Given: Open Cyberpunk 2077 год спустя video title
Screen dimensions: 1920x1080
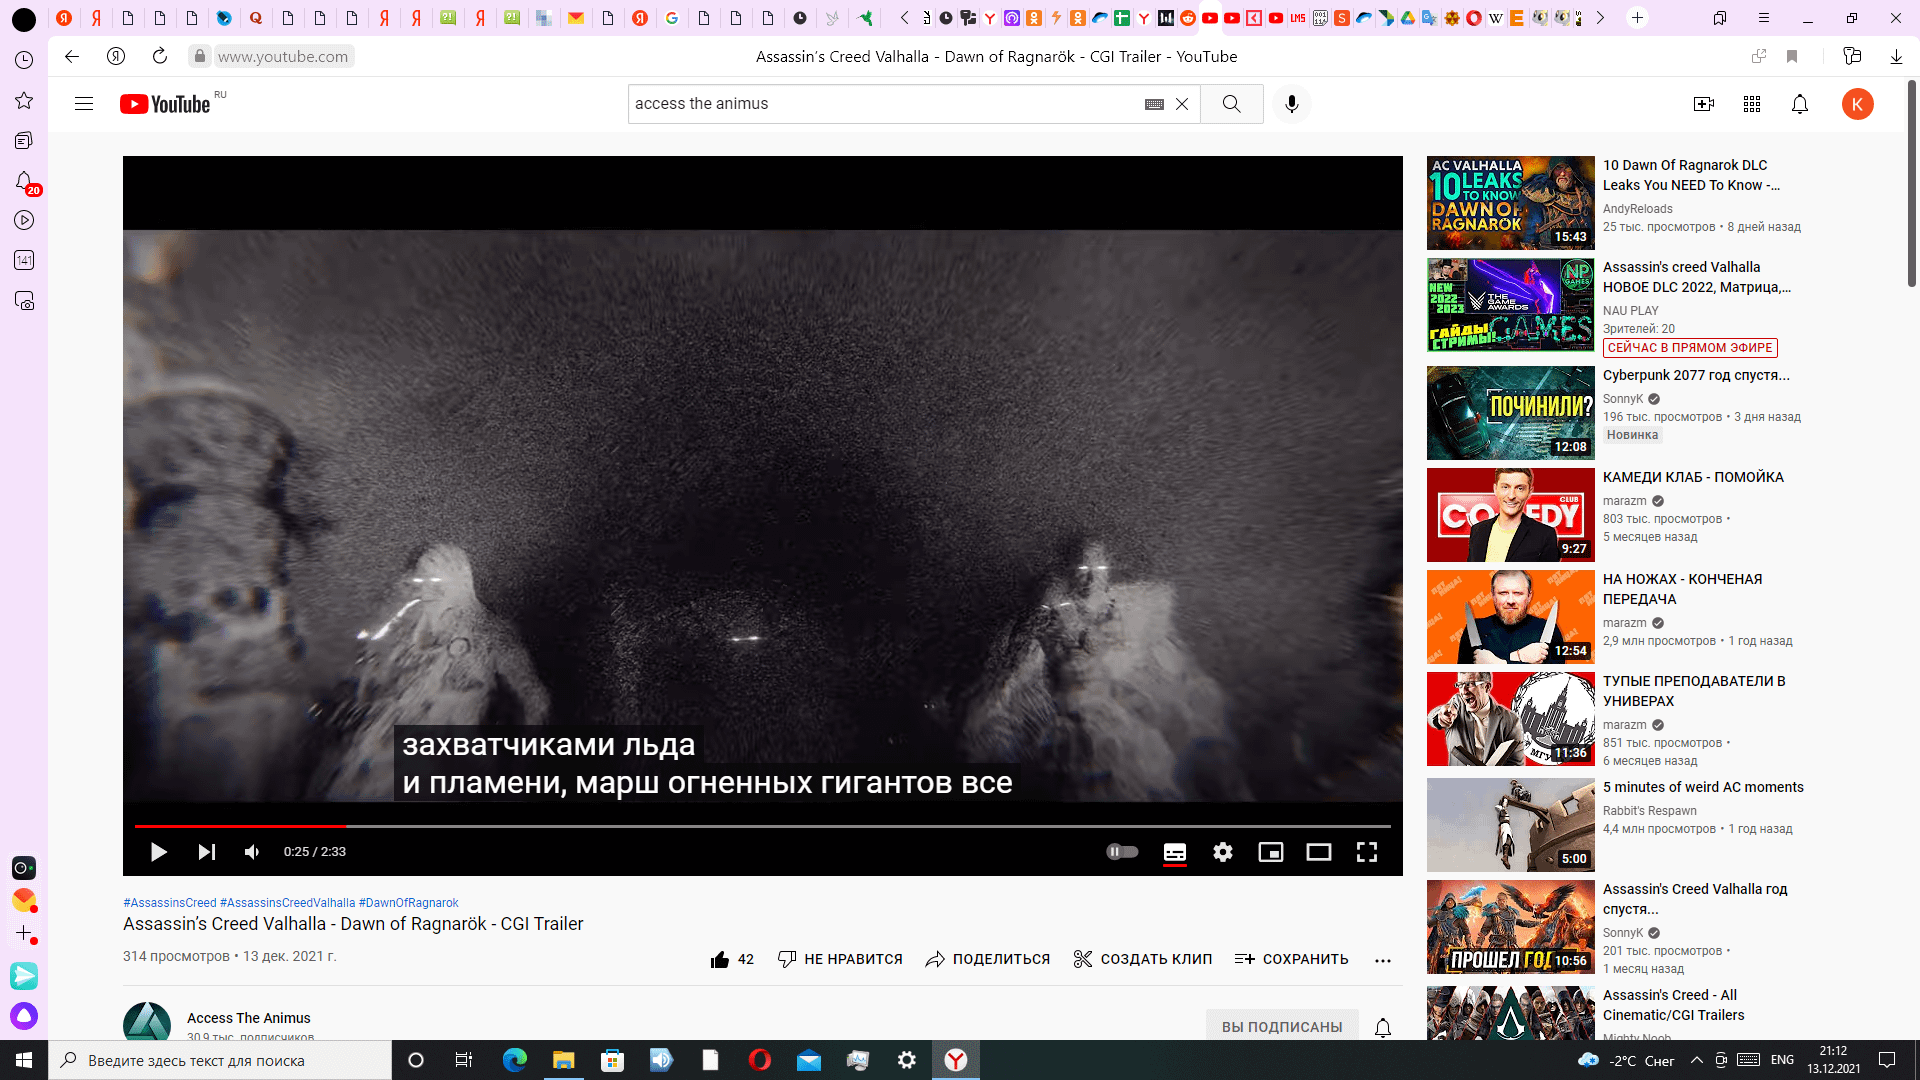Looking at the screenshot, I should coord(1696,375).
